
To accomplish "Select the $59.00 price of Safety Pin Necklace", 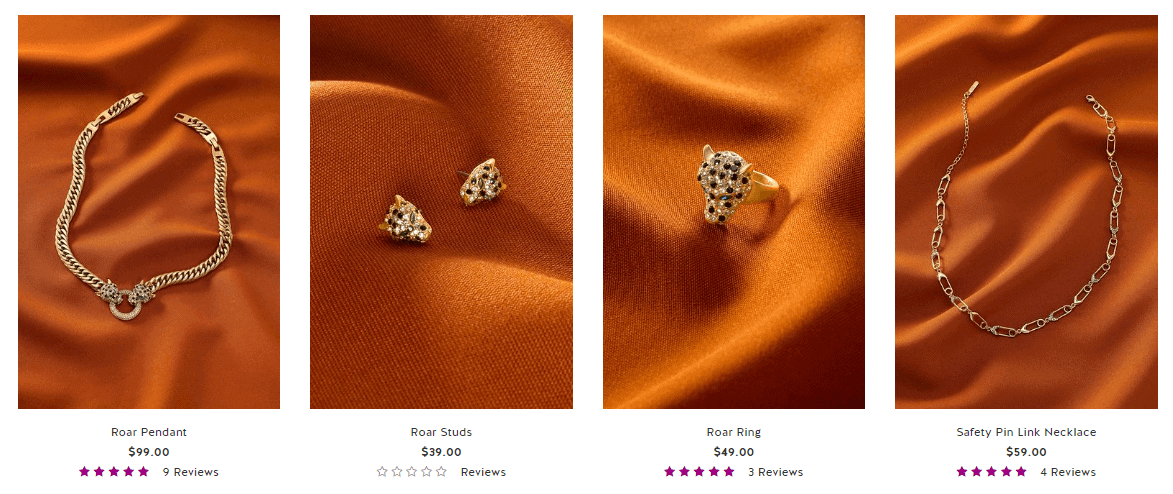I will [x=1026, y=452].
